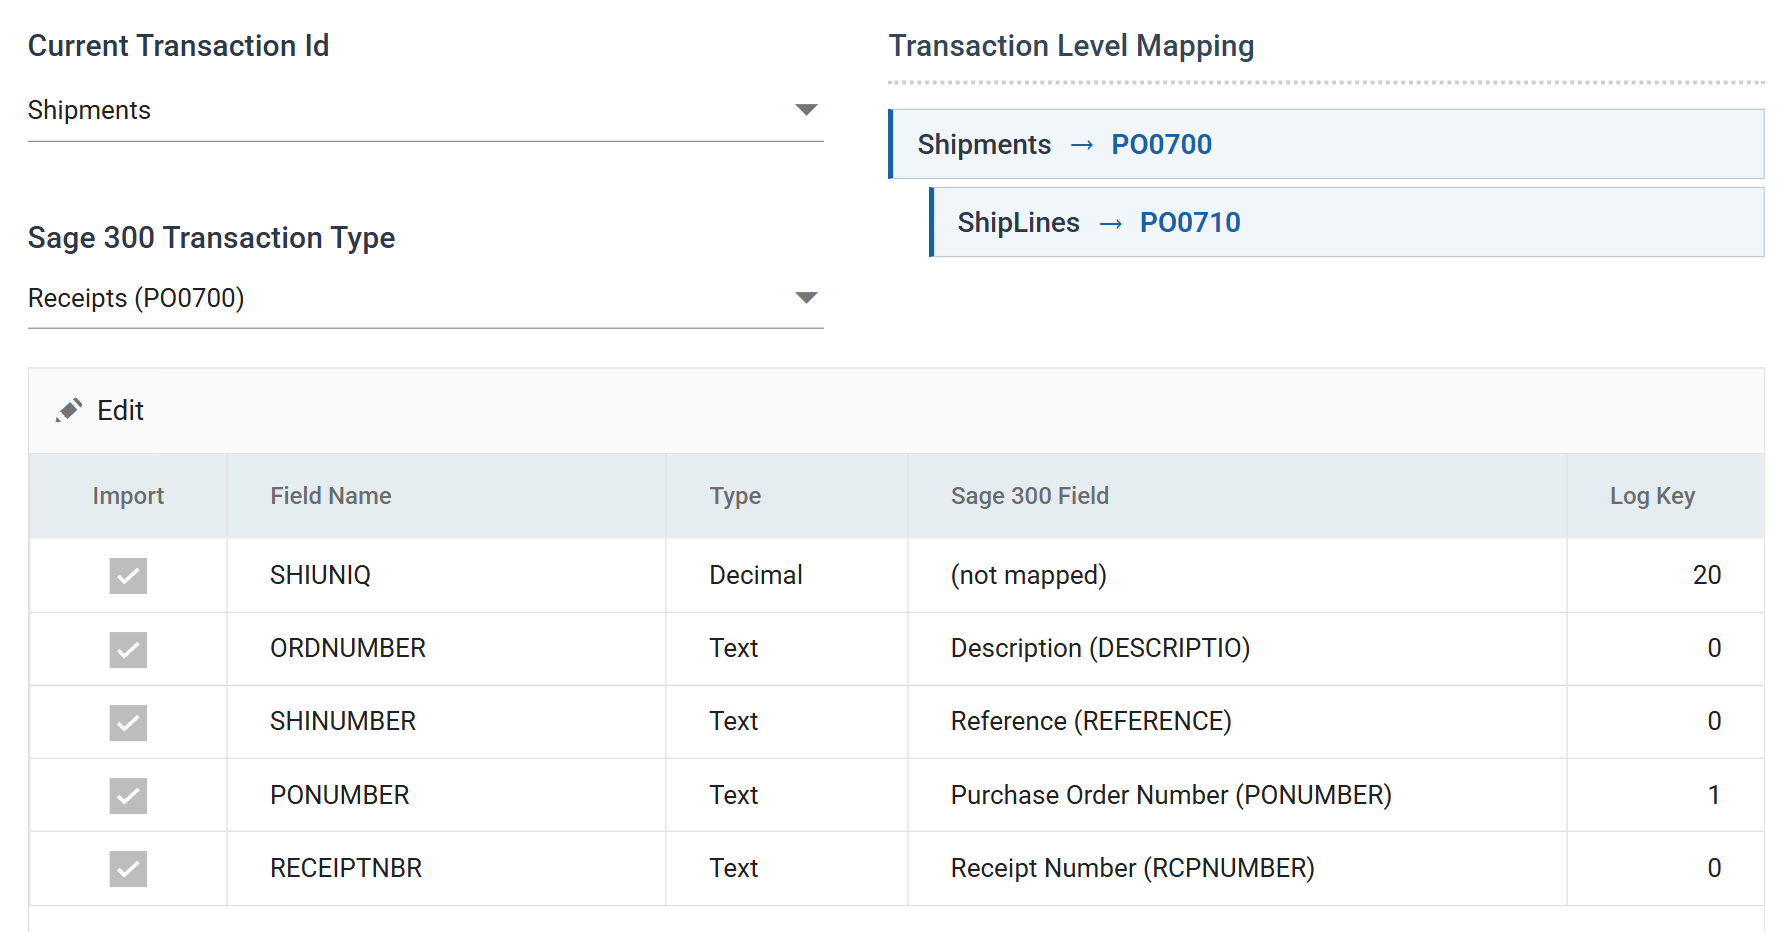Click the Description (DESCRIPTIO) cell

coord(1237,648)
